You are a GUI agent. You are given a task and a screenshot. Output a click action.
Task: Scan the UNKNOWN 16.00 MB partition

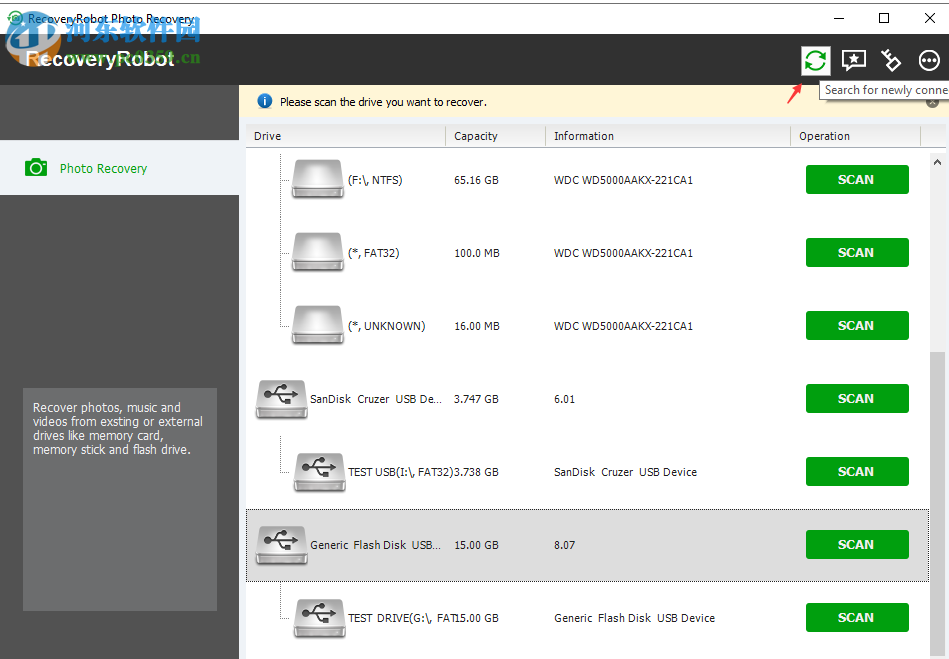(857, 326)
